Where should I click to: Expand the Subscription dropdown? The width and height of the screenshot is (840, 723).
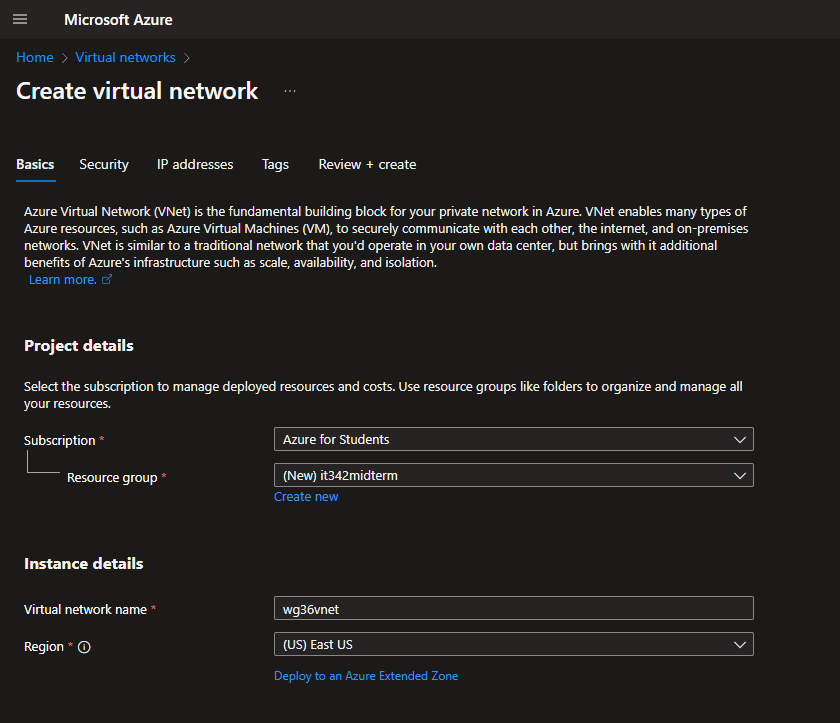click(x=513, y=439)
